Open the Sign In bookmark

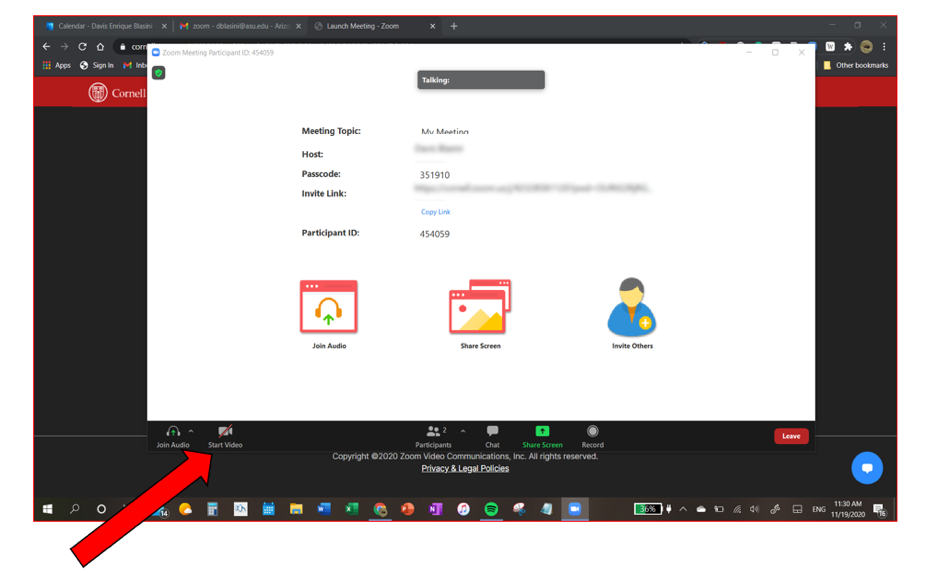pyautogui.click(x=97, y=65)
